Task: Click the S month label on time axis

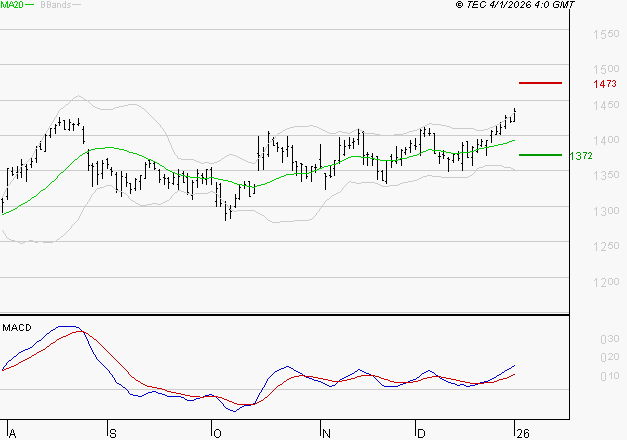Action: [x=113, y=434]
